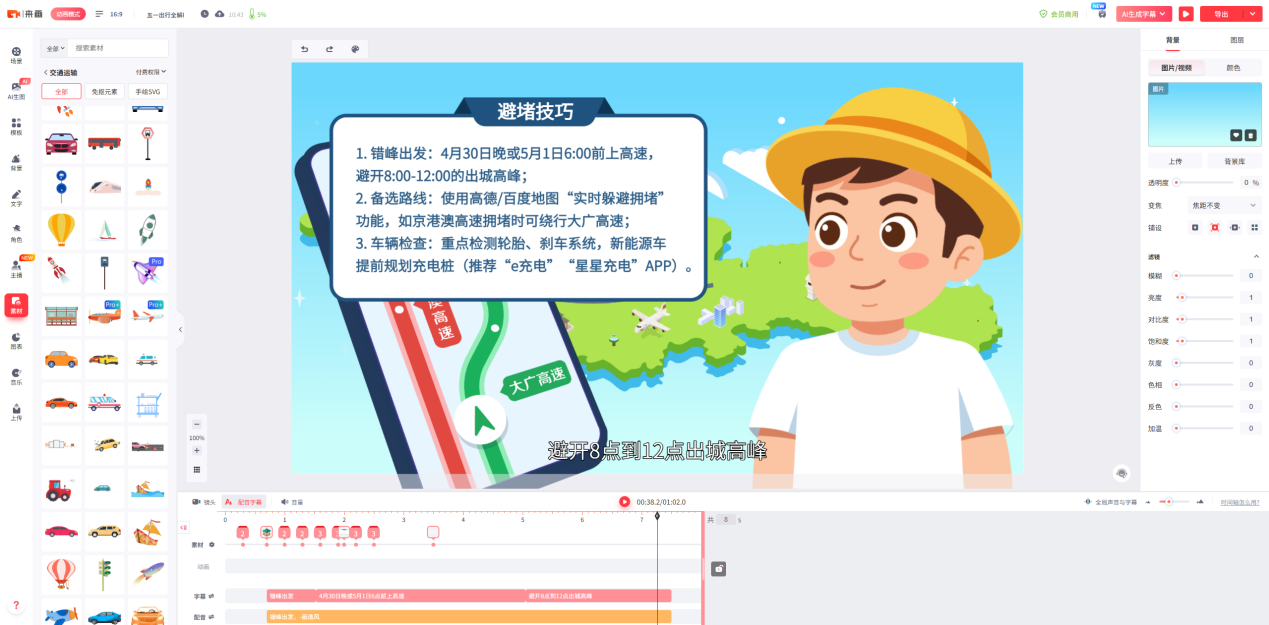Click the palette icon in canvas toolbar
This screenshot has width=1269, height=625.
tap(354, 49)
